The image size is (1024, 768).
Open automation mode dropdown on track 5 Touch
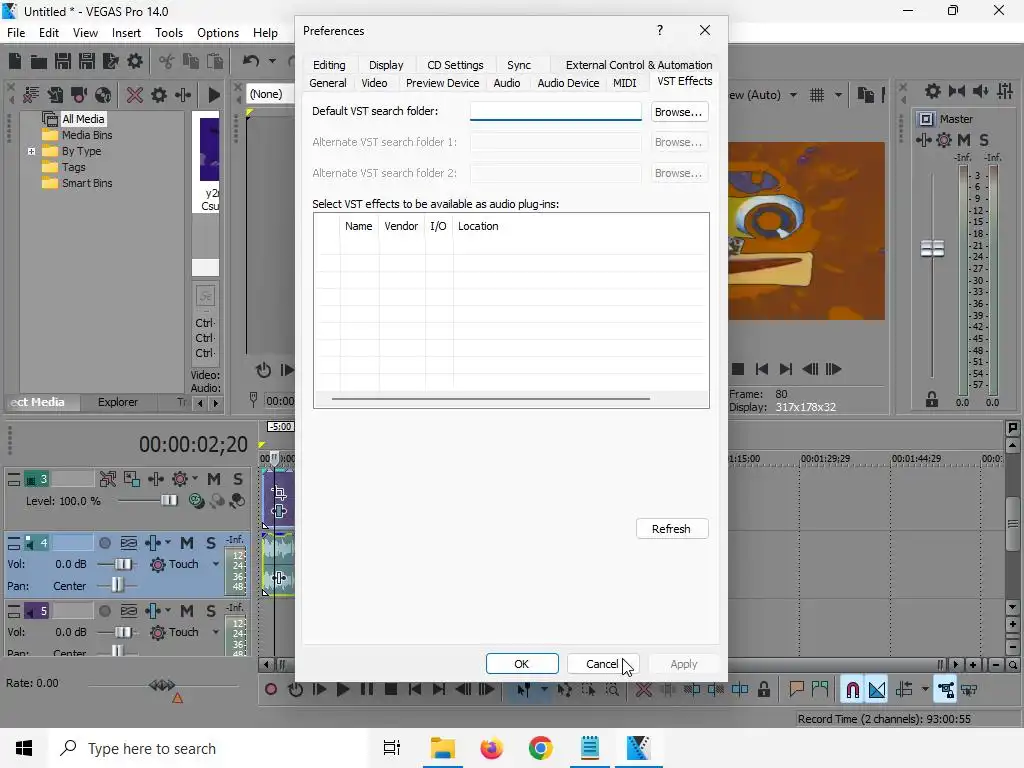216,632
